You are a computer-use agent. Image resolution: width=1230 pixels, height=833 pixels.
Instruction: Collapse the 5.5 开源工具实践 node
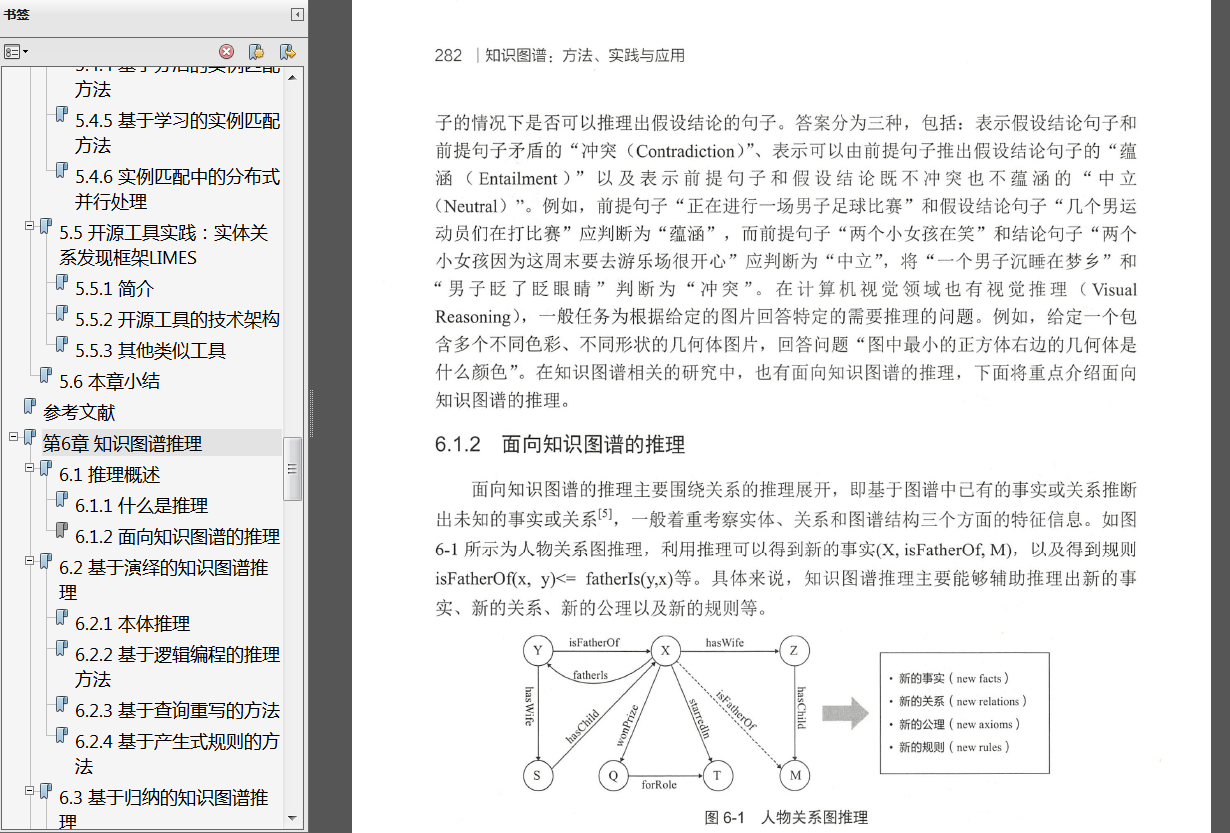point(30,225)
